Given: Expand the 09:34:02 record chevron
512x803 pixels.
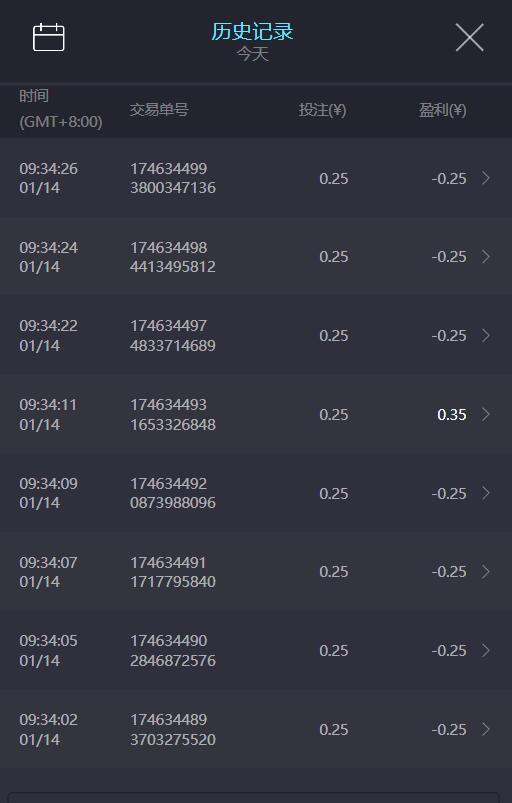Looking at the screenshot, I should [486, 729].
